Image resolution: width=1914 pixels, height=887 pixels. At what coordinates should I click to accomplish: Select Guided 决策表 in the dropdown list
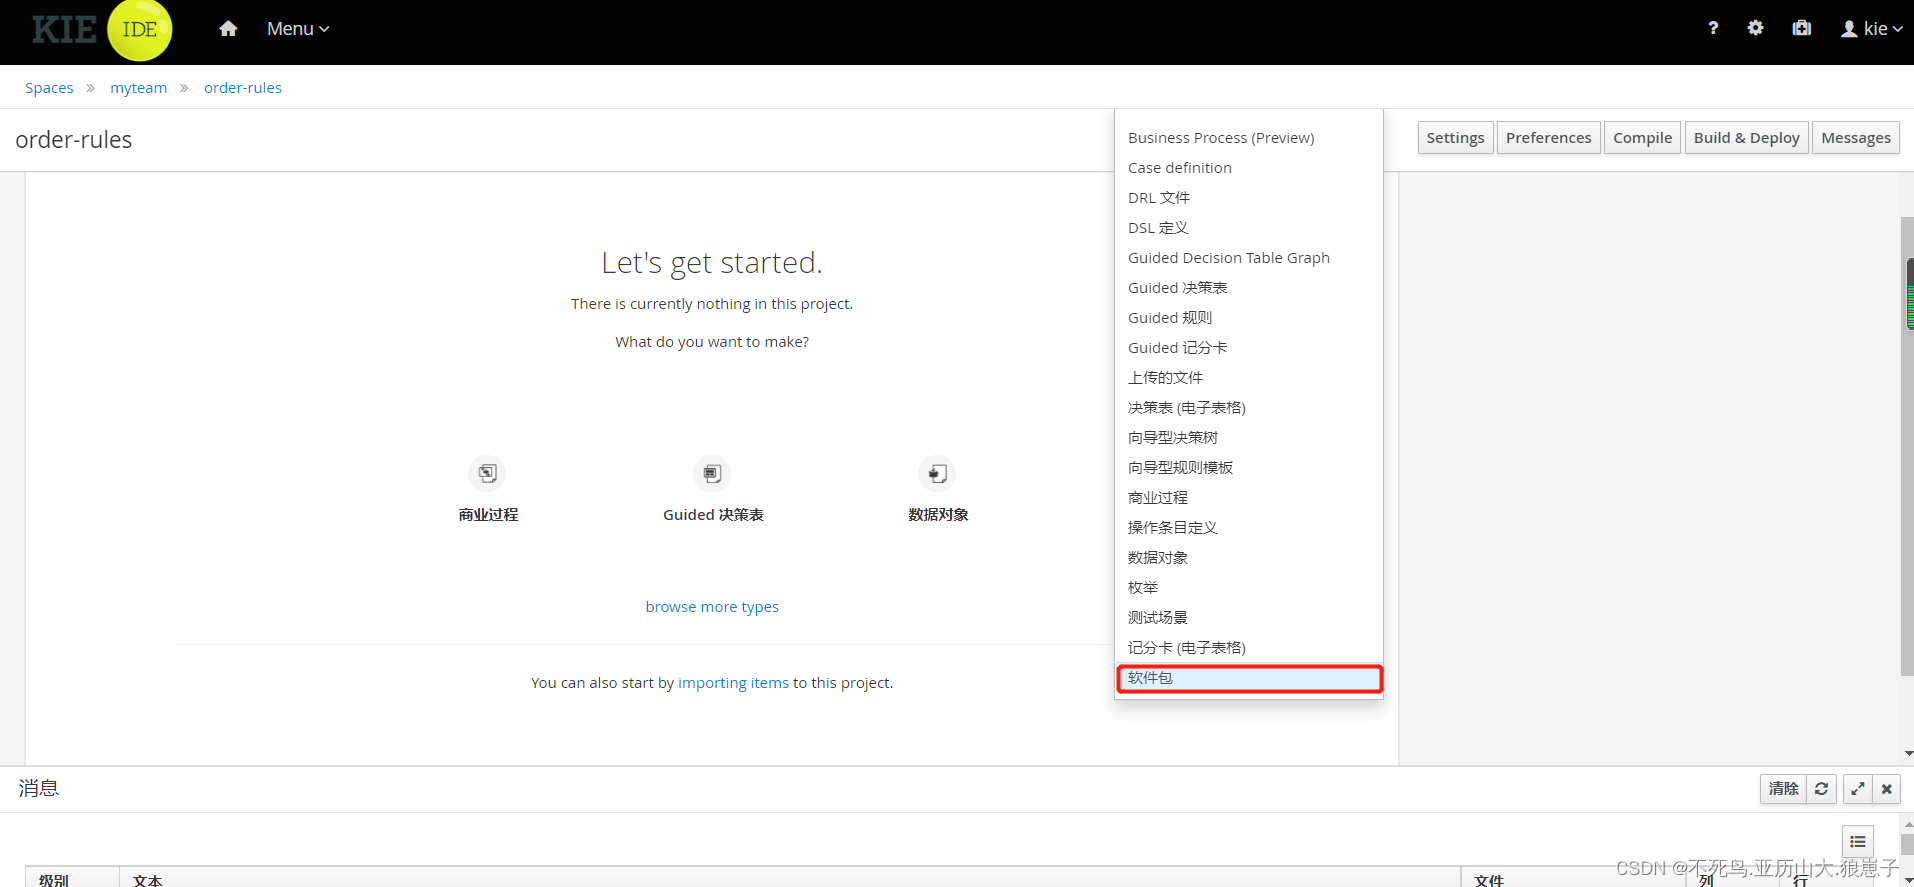[x=1249, y=288]
